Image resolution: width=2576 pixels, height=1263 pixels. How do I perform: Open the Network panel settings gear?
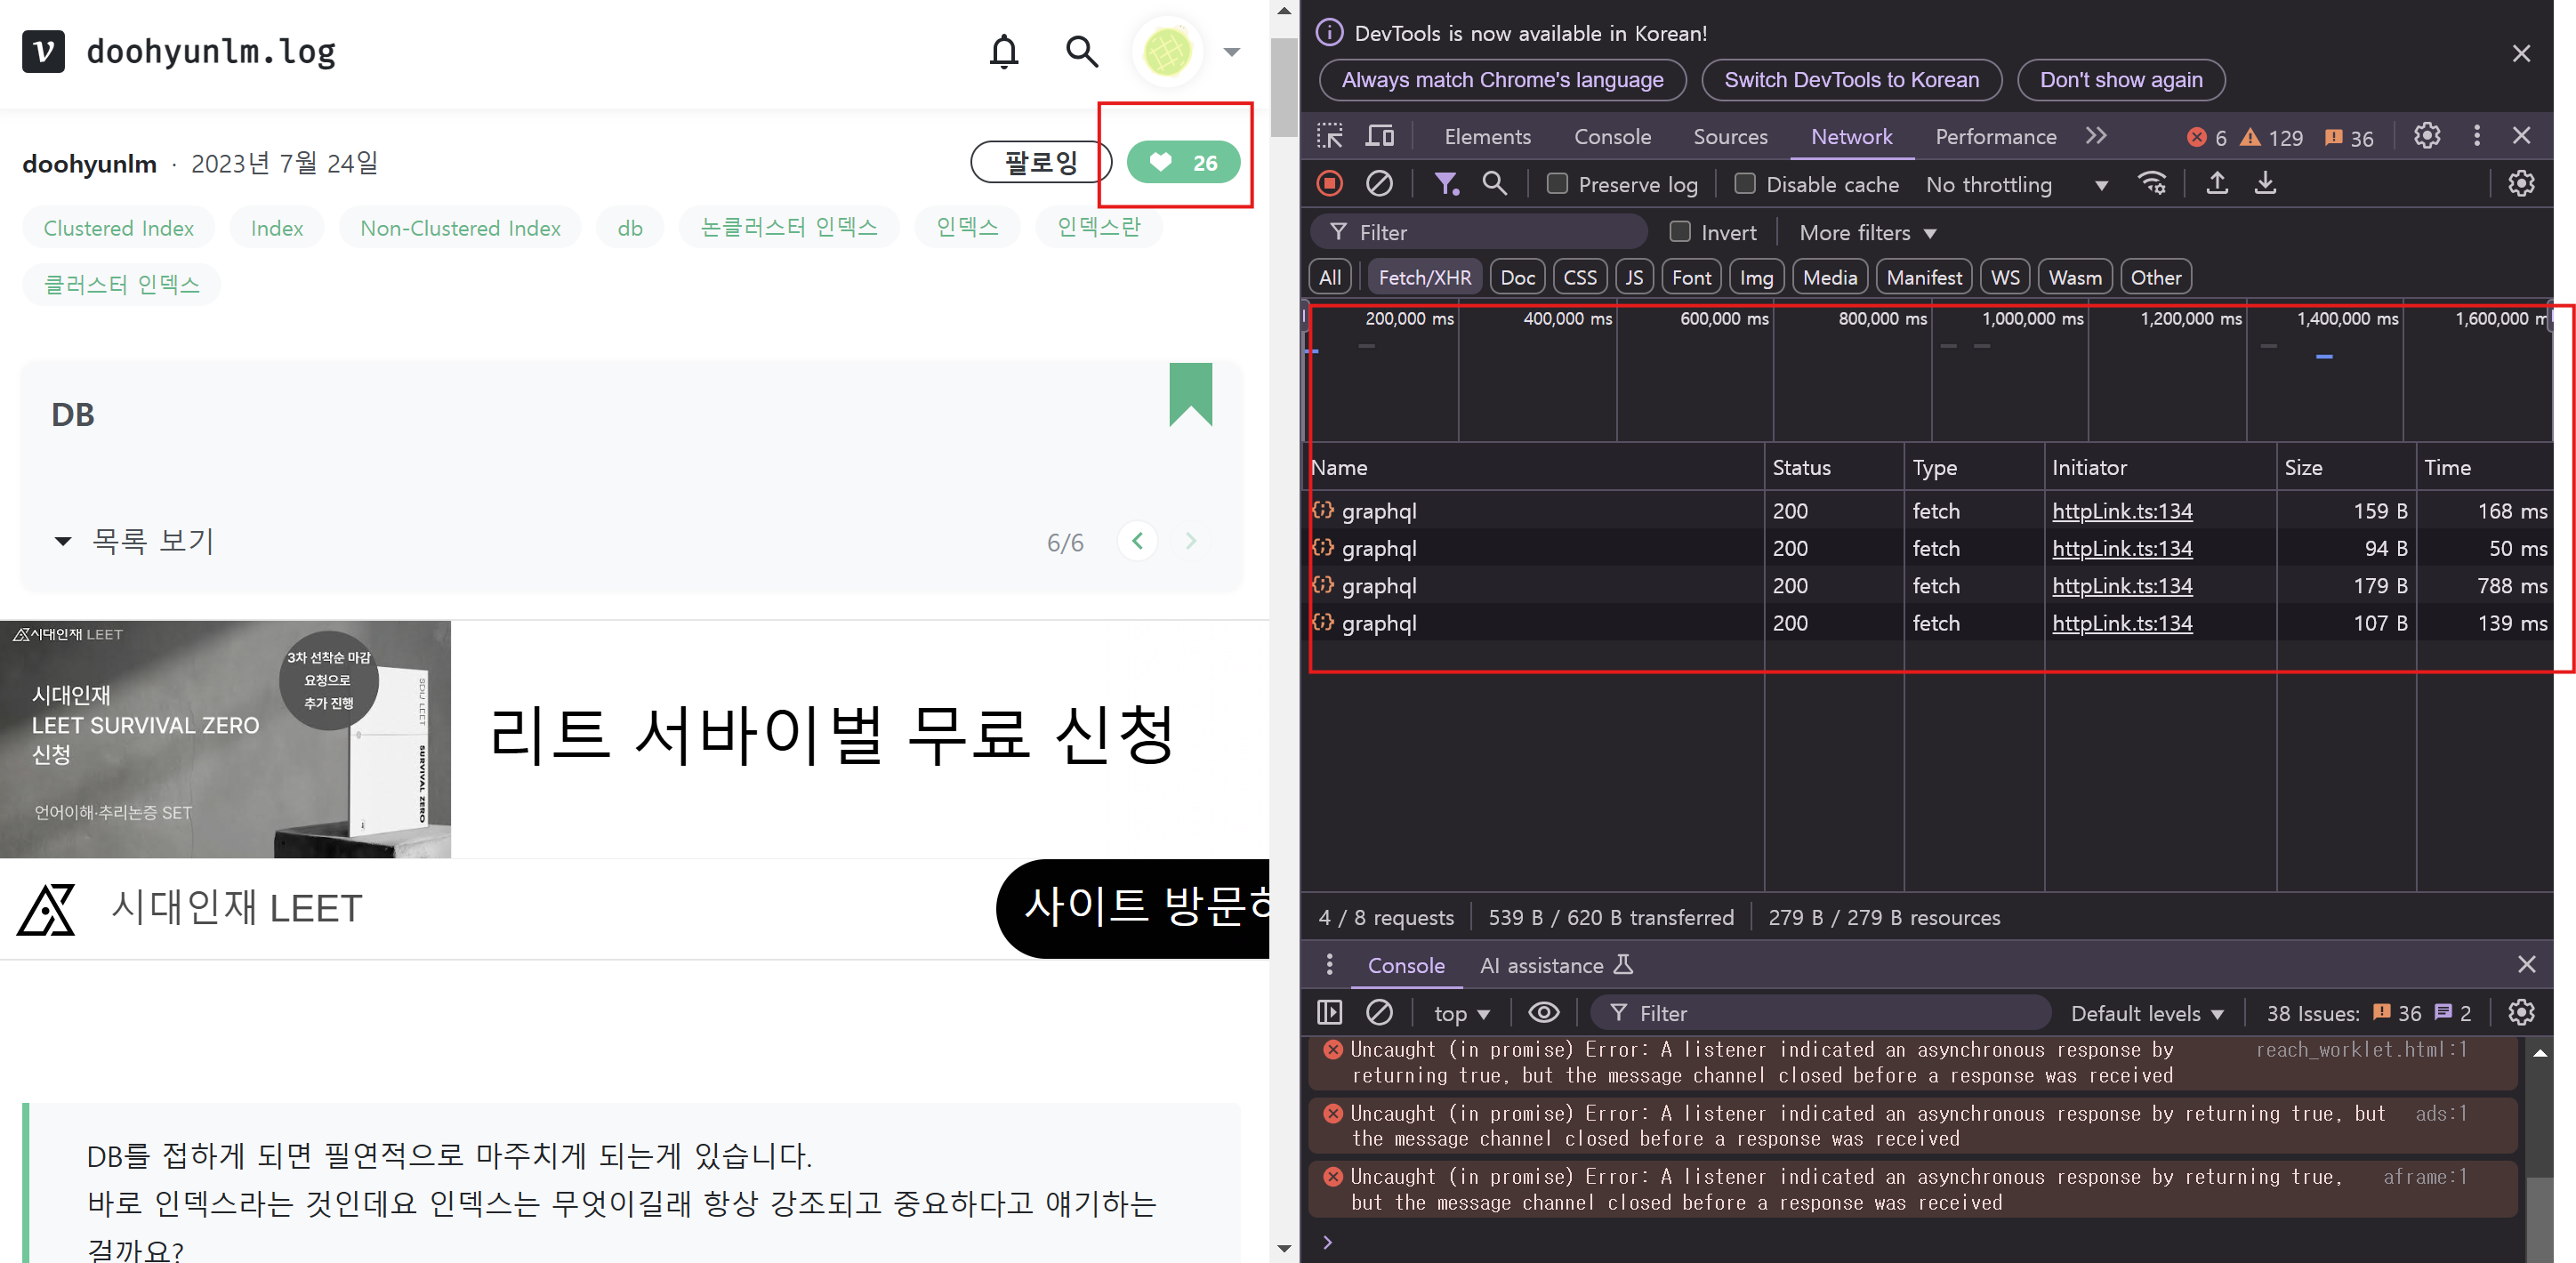2520,184
